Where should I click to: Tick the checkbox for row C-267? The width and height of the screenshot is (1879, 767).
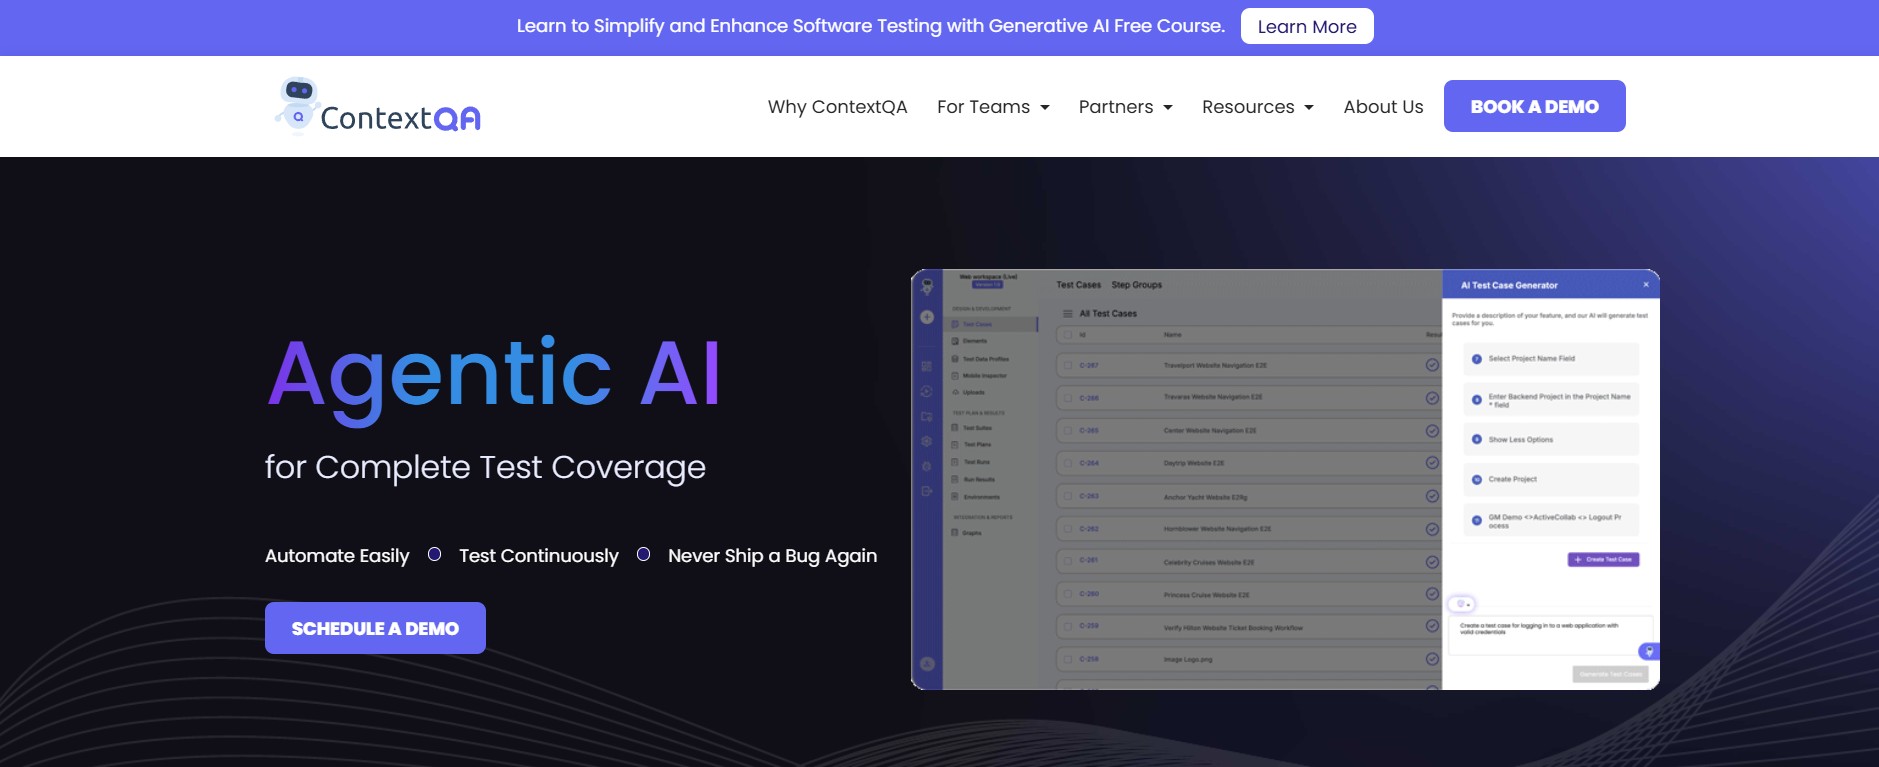(1067, 365)
